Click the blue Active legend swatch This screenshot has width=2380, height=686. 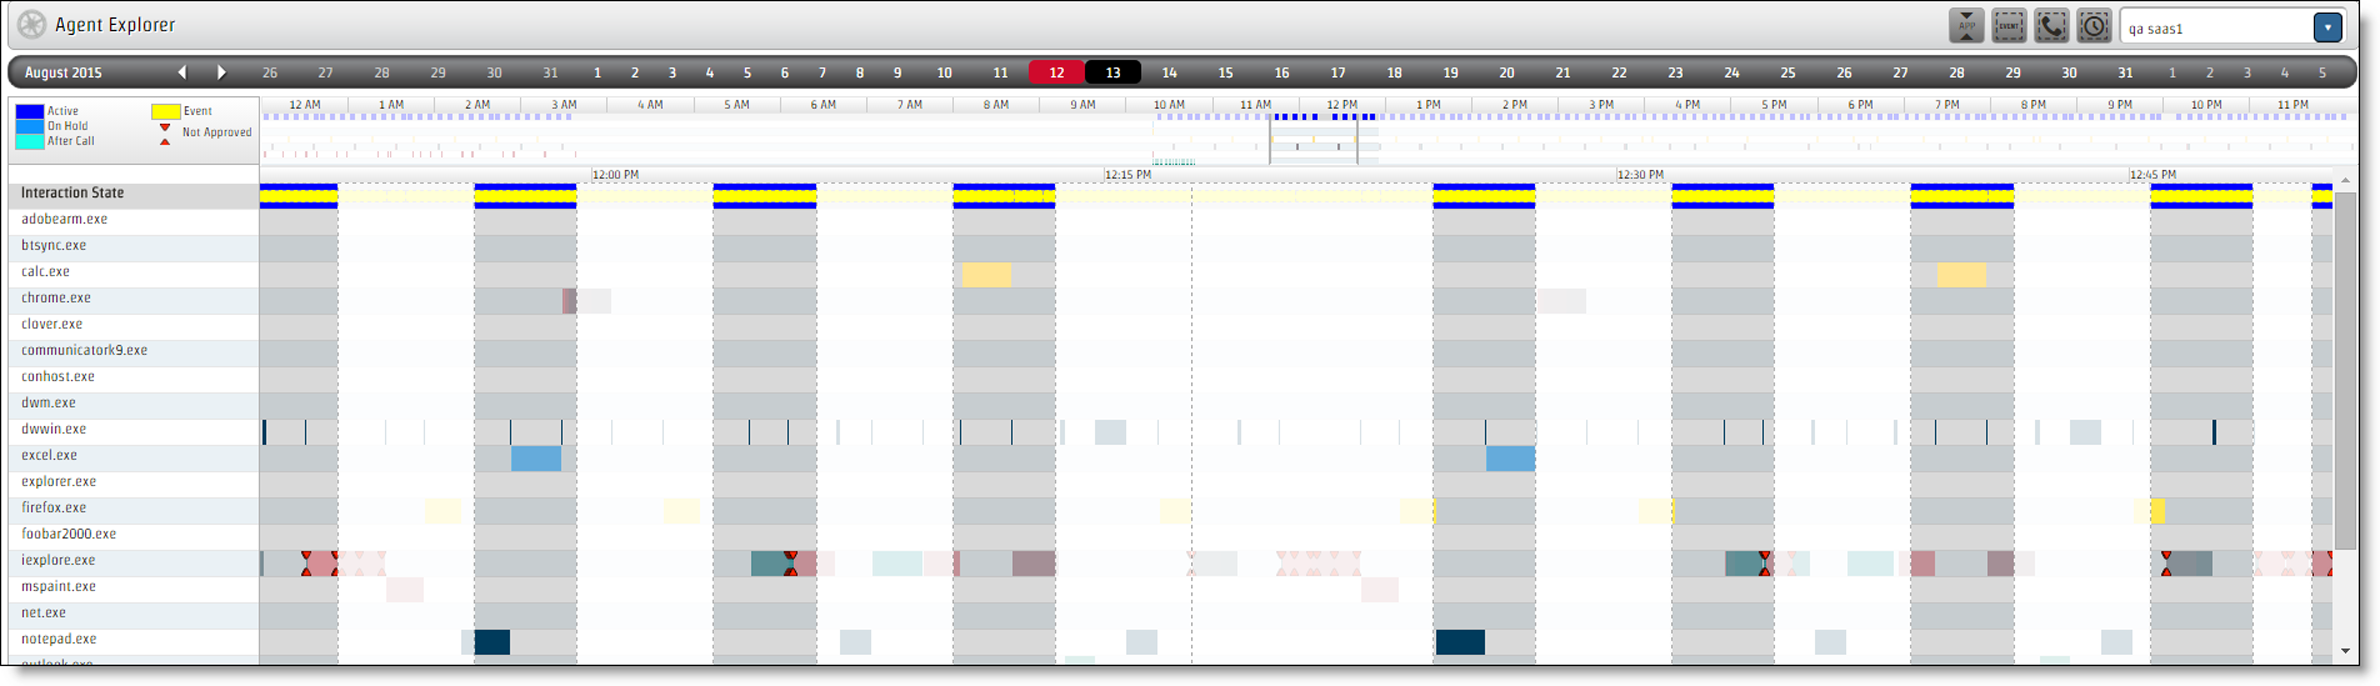pyautogui.click(x=30, y=111)
